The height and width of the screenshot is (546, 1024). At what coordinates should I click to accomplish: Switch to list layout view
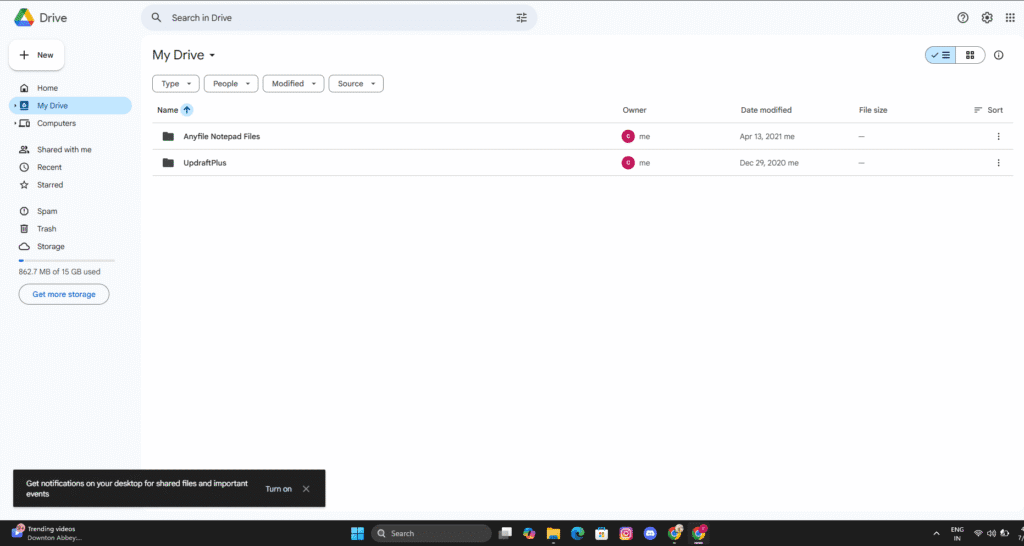[940, 55]
